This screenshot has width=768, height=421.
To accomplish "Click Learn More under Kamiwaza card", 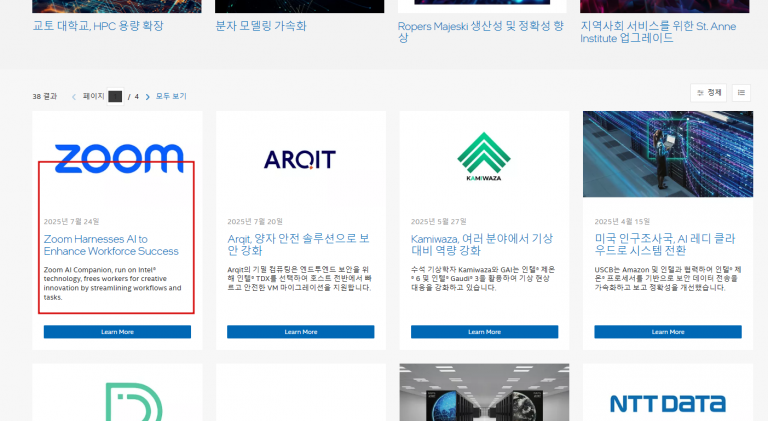I will coord(484,332).
